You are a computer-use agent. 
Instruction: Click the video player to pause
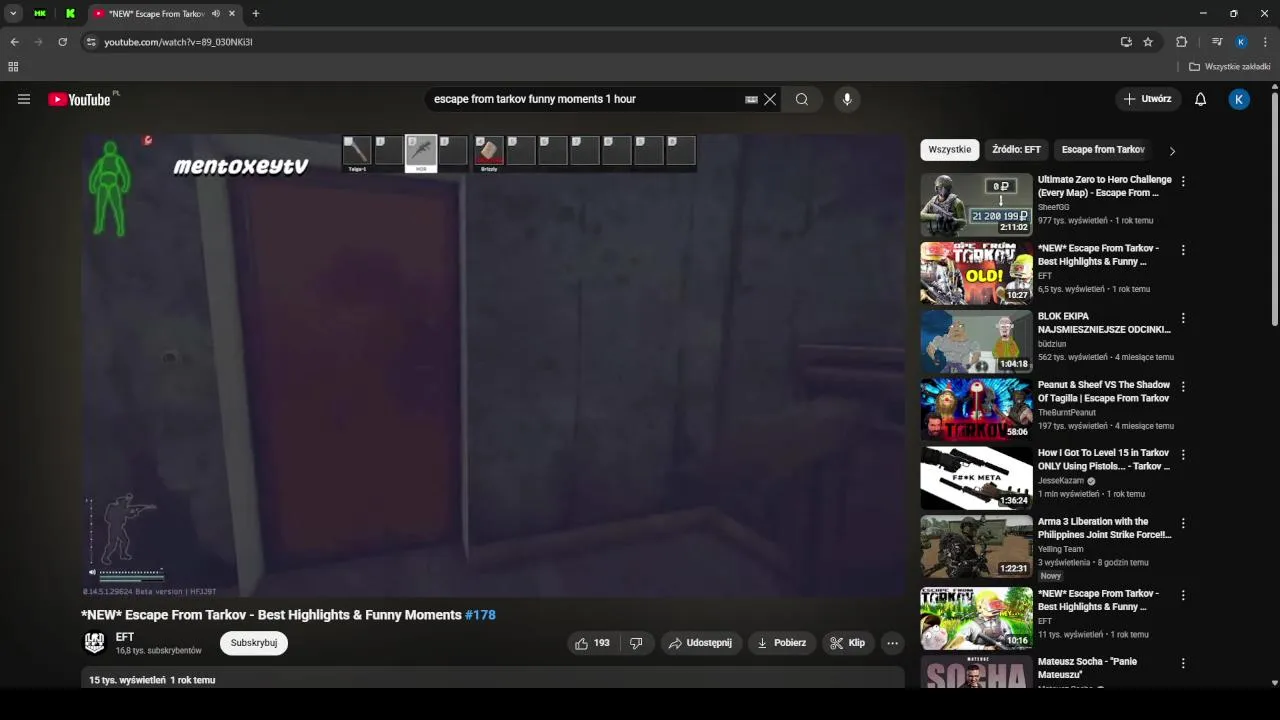pyautogui.click(x=493, y=365)
